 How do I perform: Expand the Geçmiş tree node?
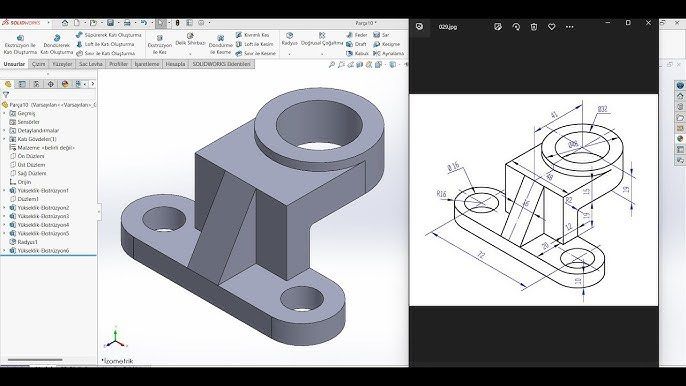(x=4, y=113)
